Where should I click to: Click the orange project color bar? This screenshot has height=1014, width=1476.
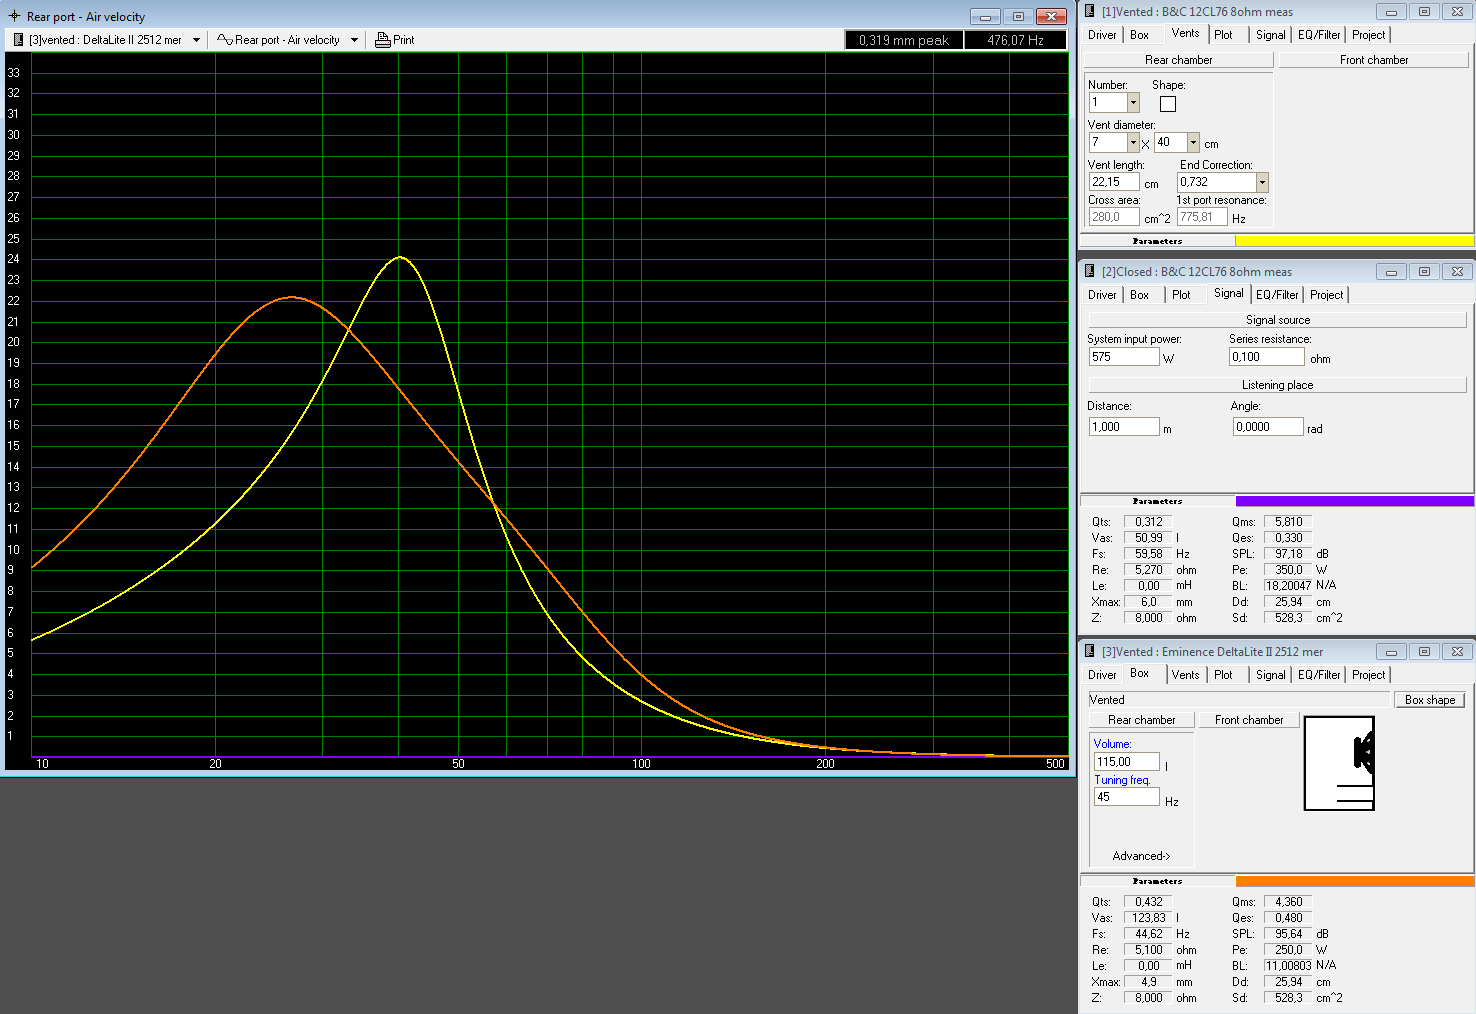point(1354,881)
